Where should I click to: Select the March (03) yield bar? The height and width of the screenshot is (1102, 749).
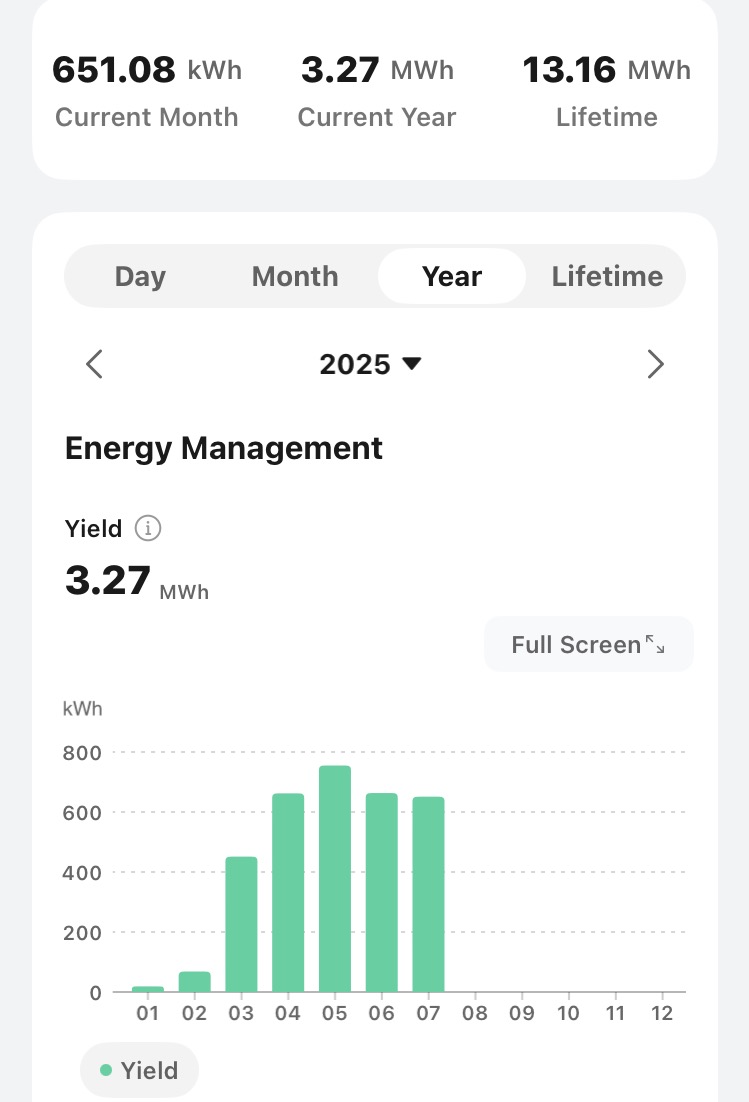241,924
